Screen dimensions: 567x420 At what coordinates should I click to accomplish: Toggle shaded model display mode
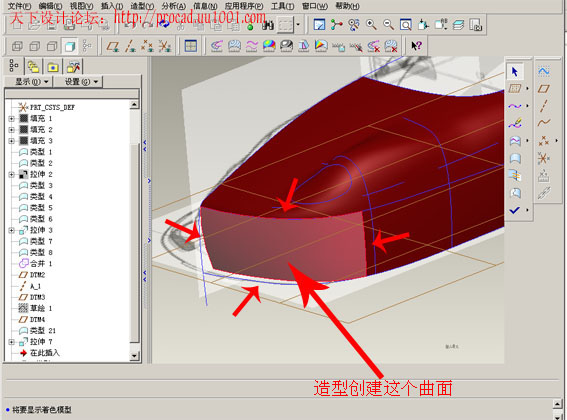point(69,46)
